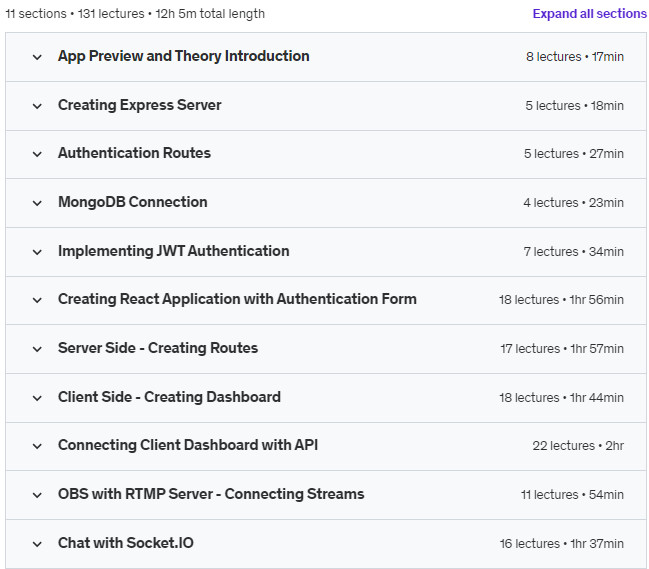Click the '17 lectures • 1hr 57min' text
This screenshot has width=649, height=569.
point(562,348)
